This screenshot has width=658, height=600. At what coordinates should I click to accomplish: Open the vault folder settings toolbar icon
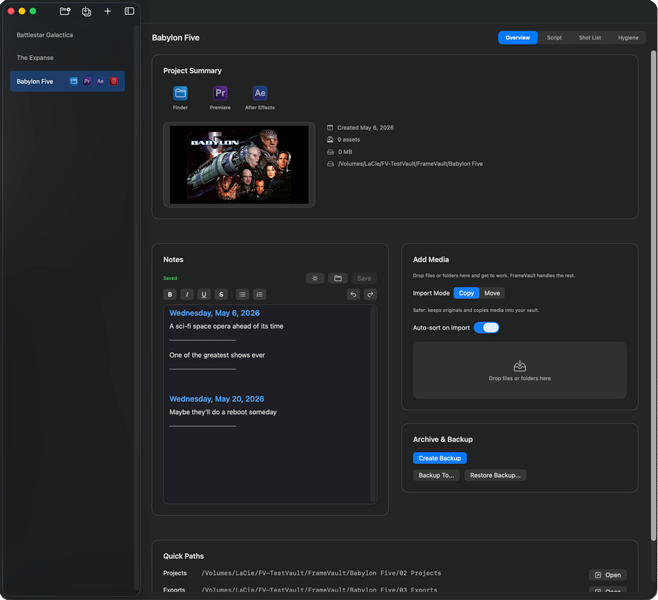coord(65,11)
